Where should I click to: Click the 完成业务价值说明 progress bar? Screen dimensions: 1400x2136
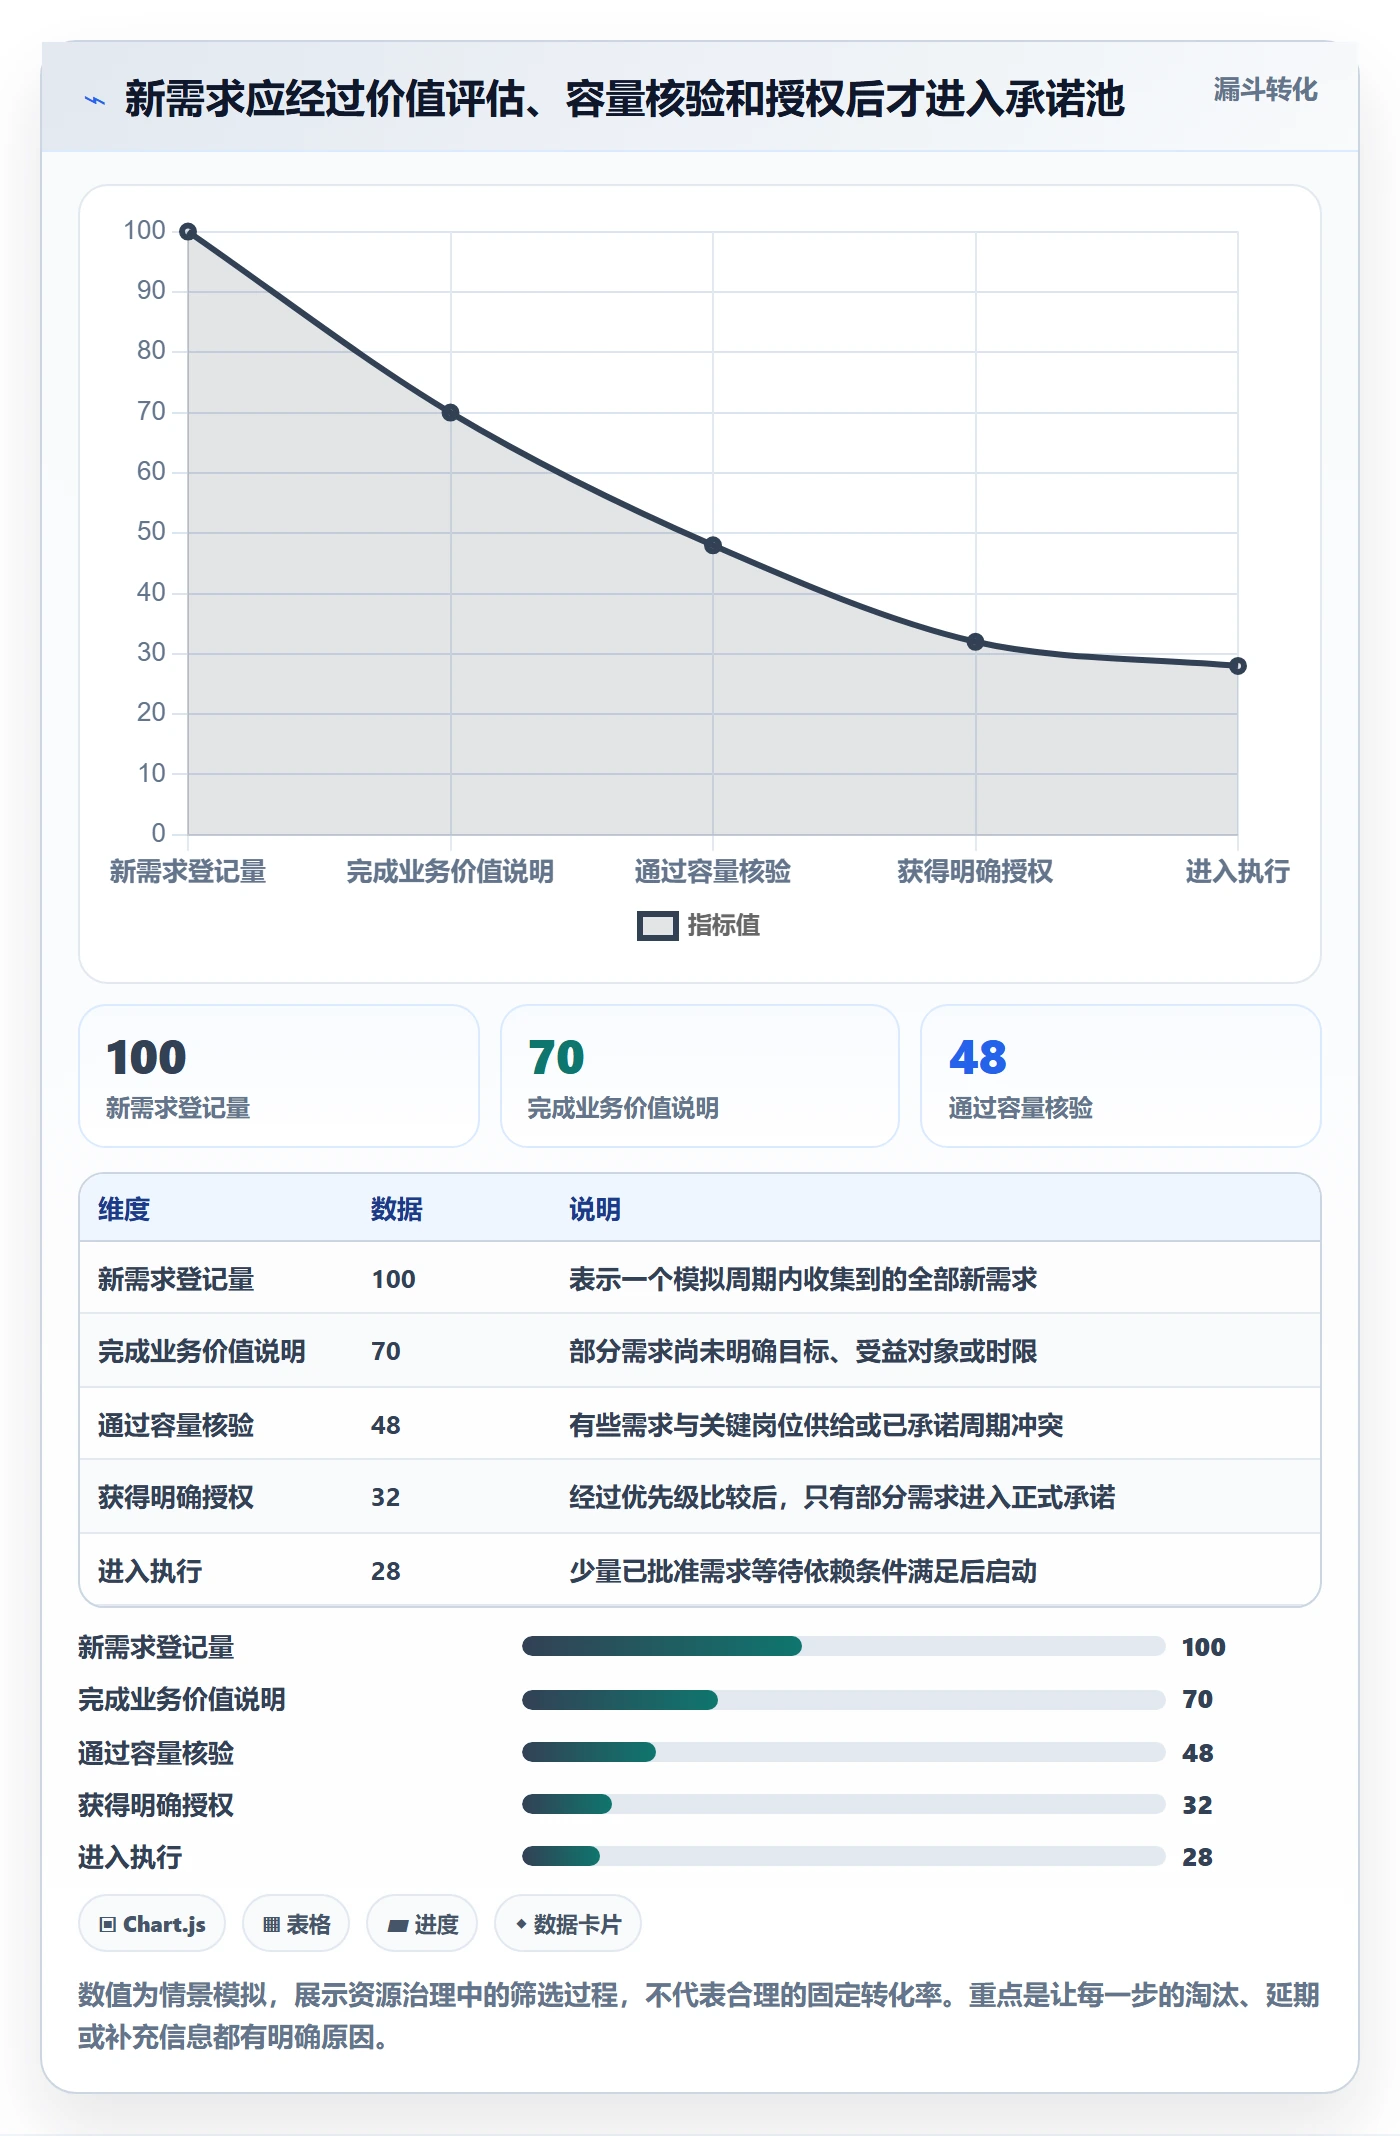[844, 1699]
